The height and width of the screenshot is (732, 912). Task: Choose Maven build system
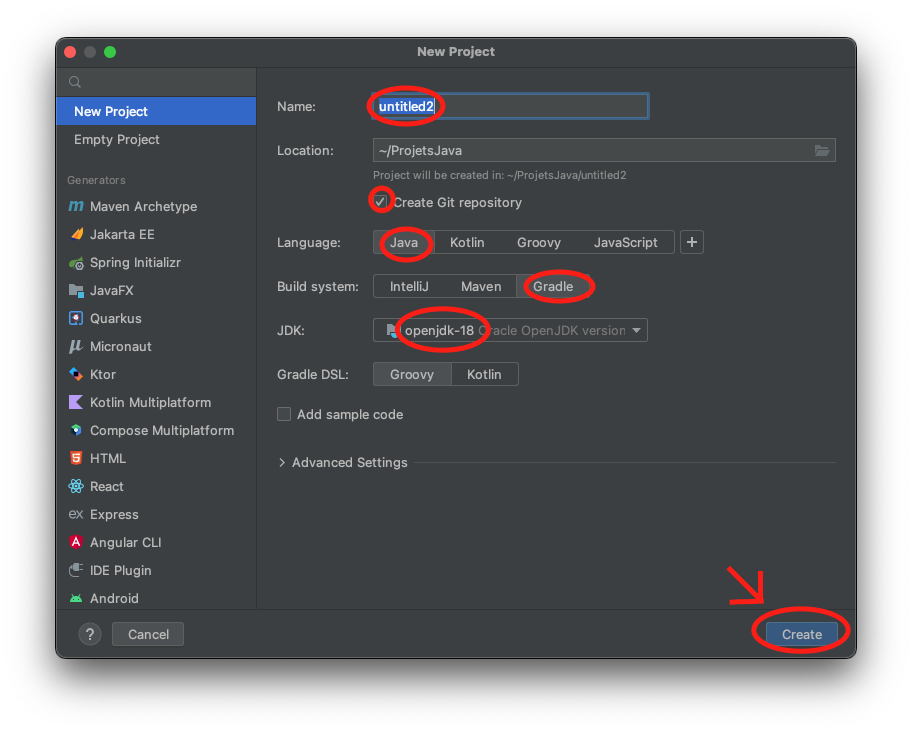(x=481, y=287)
